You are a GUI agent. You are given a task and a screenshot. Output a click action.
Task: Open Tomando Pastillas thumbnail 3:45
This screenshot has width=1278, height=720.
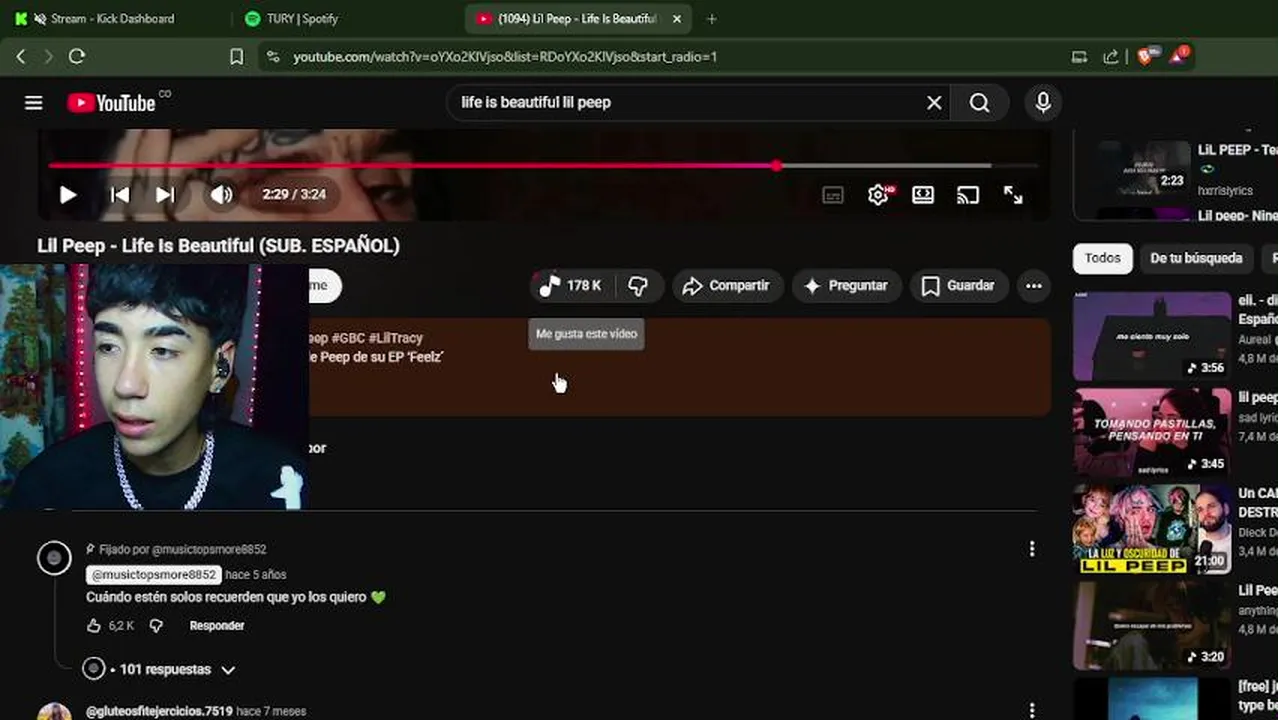1152,433
